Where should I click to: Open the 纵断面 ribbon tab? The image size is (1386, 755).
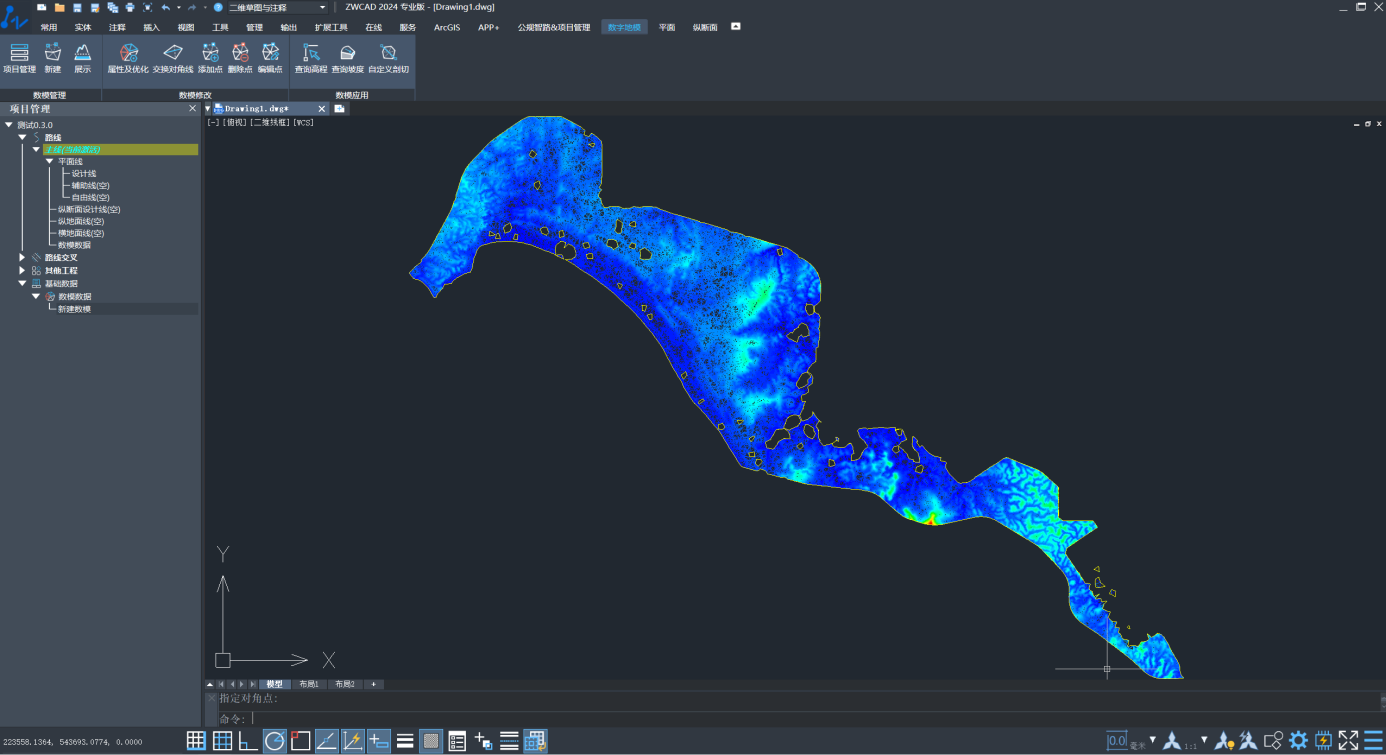pos(705,27)
